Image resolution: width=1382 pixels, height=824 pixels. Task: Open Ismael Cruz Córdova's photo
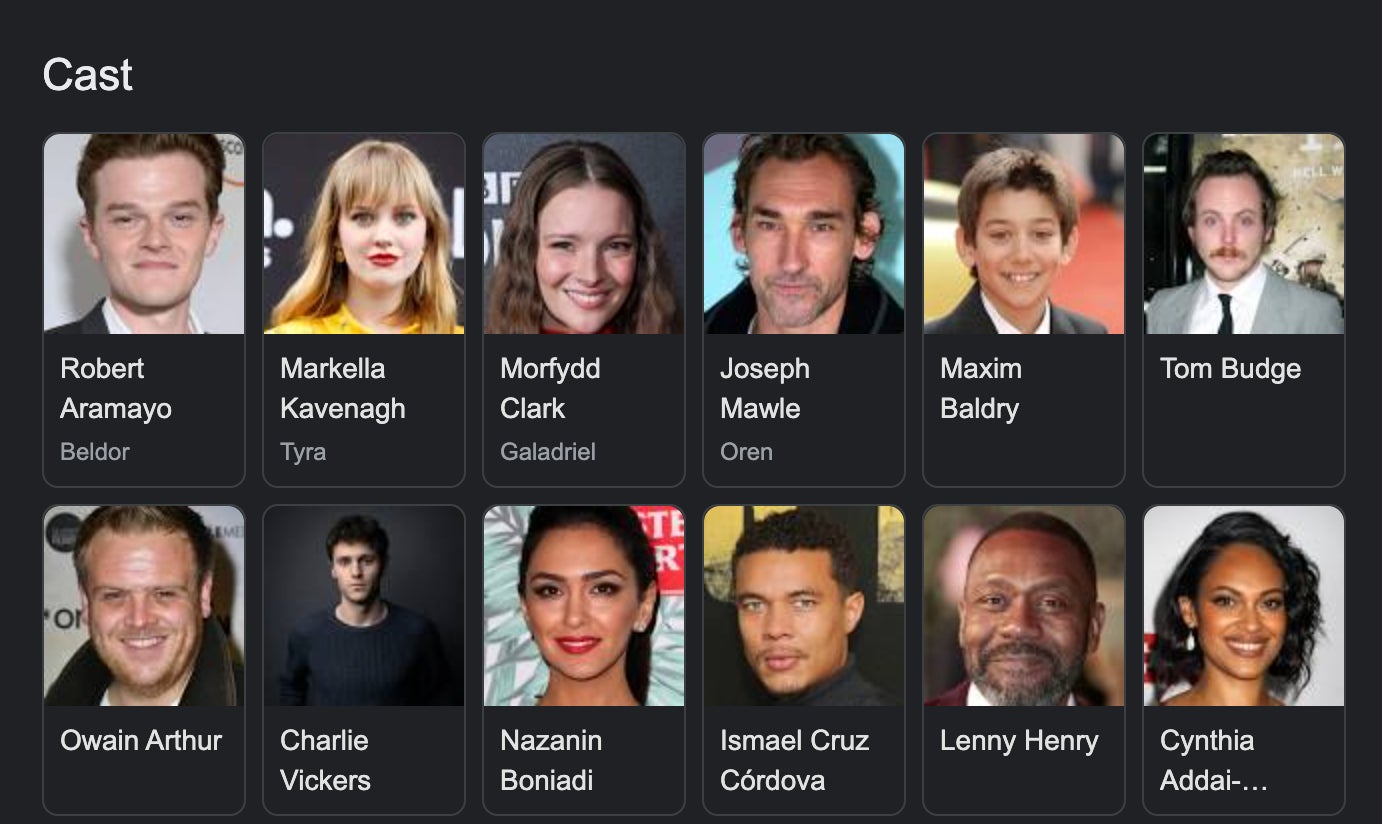804,606
